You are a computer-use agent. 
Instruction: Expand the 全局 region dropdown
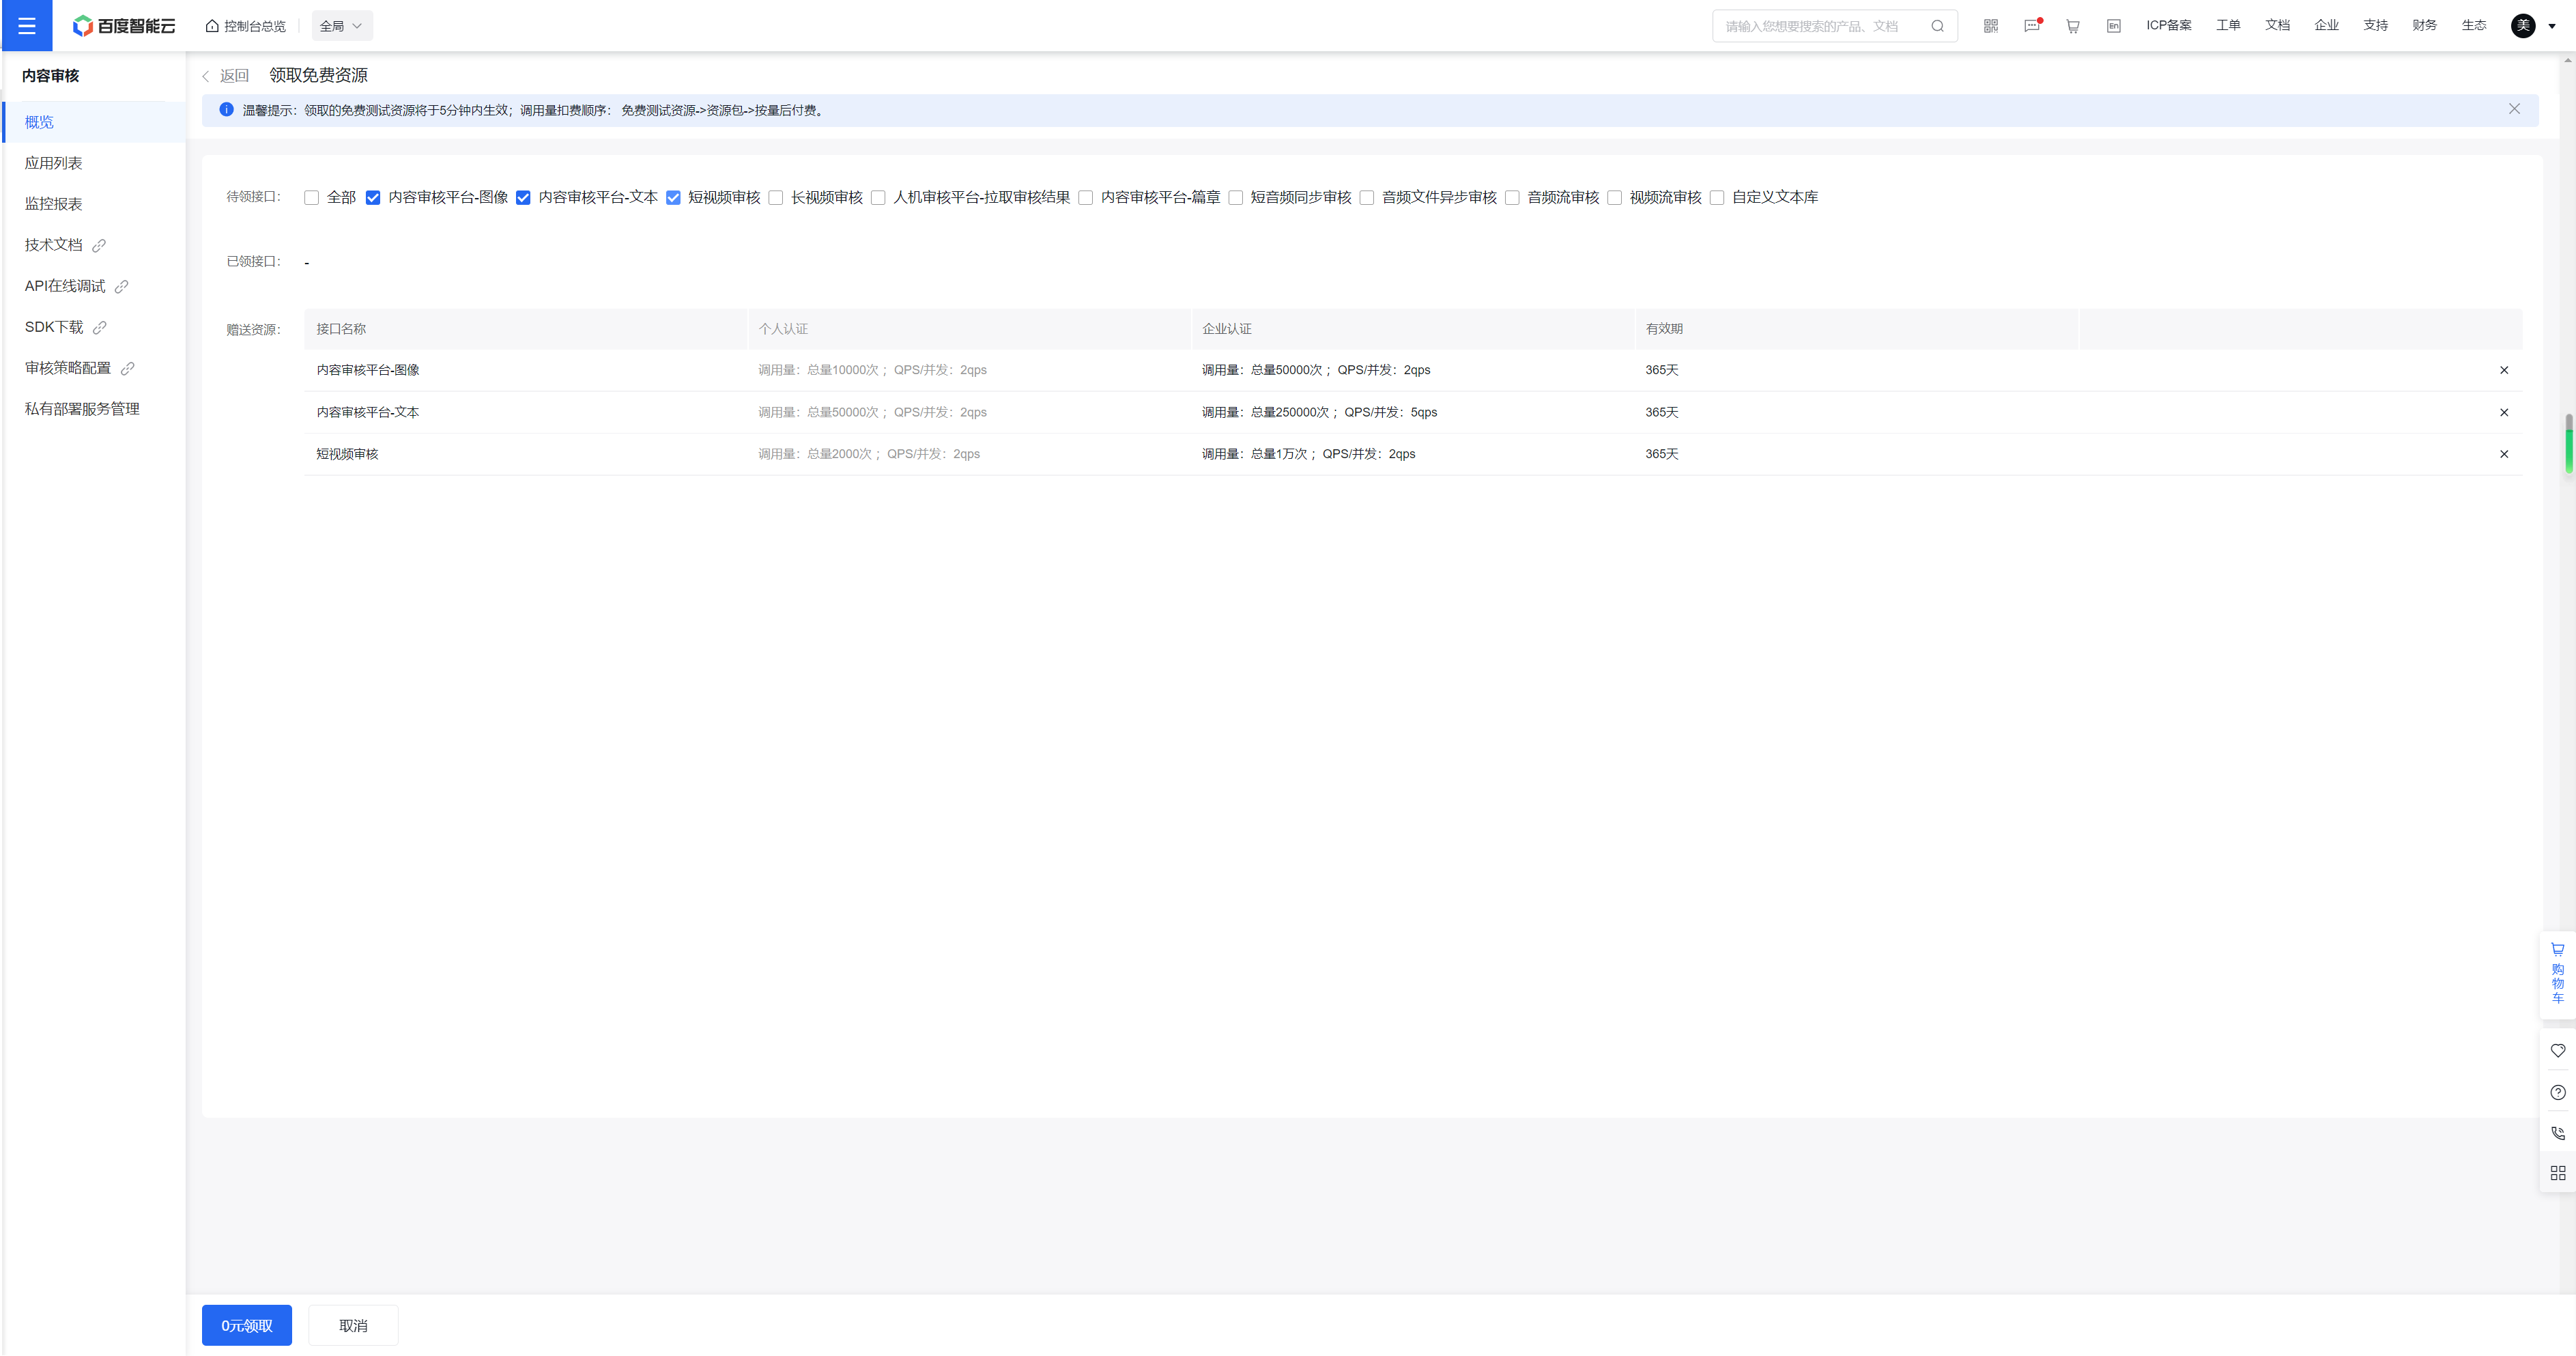pos(342,26)
